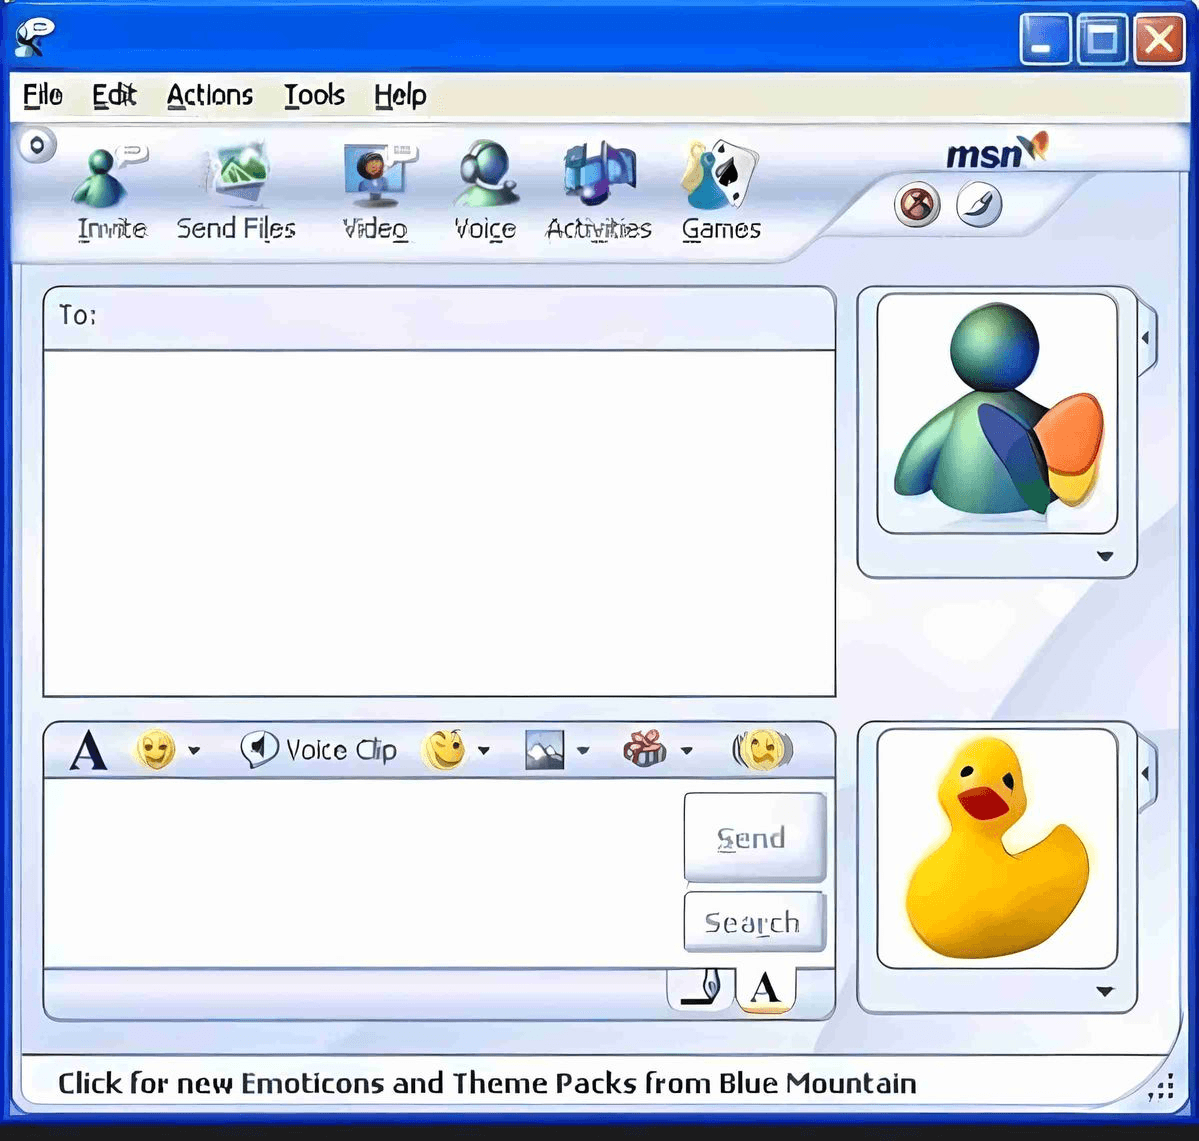Collapse the toolbar with the round button
The height and width of the screenshot is (1141, 1199).
tap(37, 146)
